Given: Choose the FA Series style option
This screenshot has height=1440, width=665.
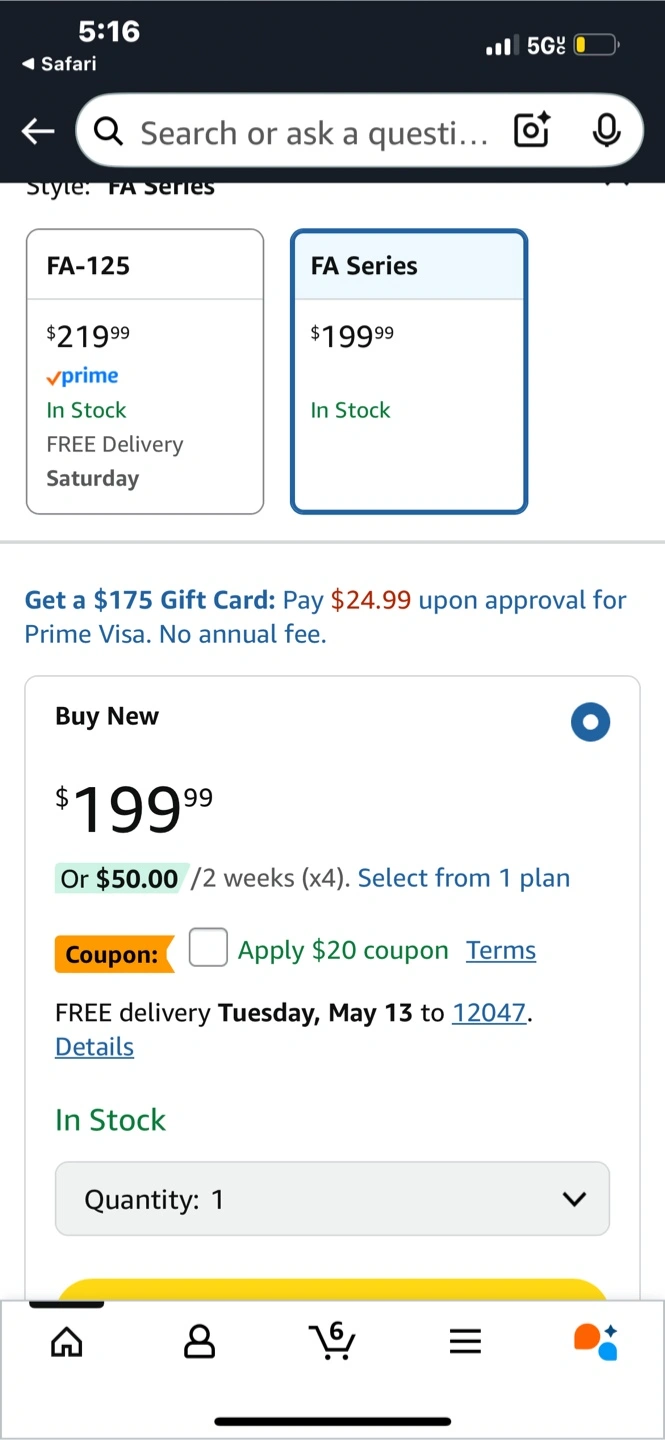Looking at the screenshot, I should (409, 371).
